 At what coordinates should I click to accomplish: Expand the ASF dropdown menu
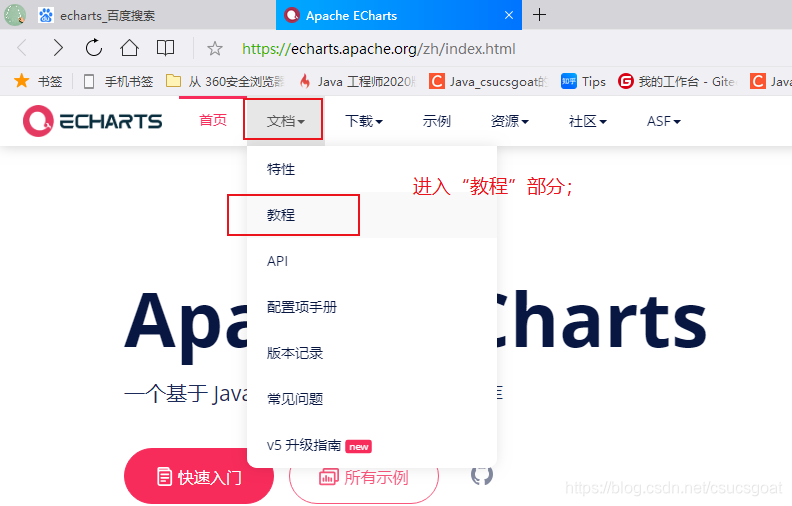point(664,121)
